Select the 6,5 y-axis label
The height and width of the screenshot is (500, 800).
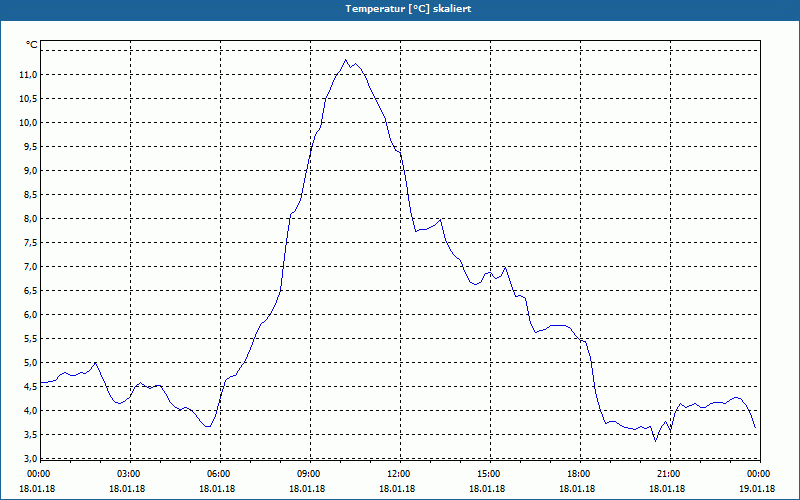(x=30, y=290)
